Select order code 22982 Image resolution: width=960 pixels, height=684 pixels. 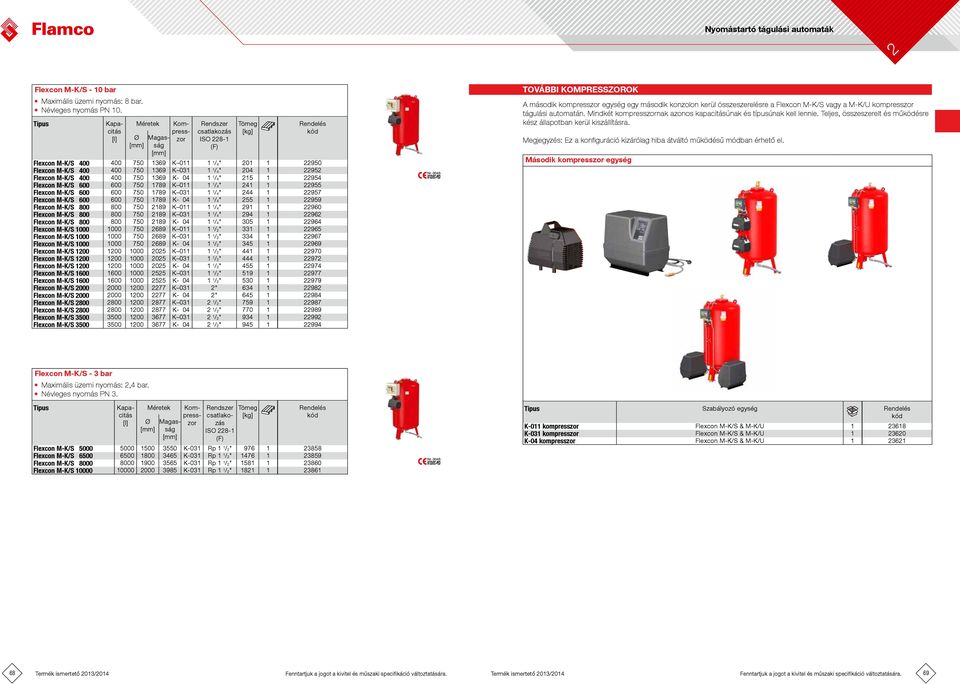pyautogui.click(x=312, y=288)
